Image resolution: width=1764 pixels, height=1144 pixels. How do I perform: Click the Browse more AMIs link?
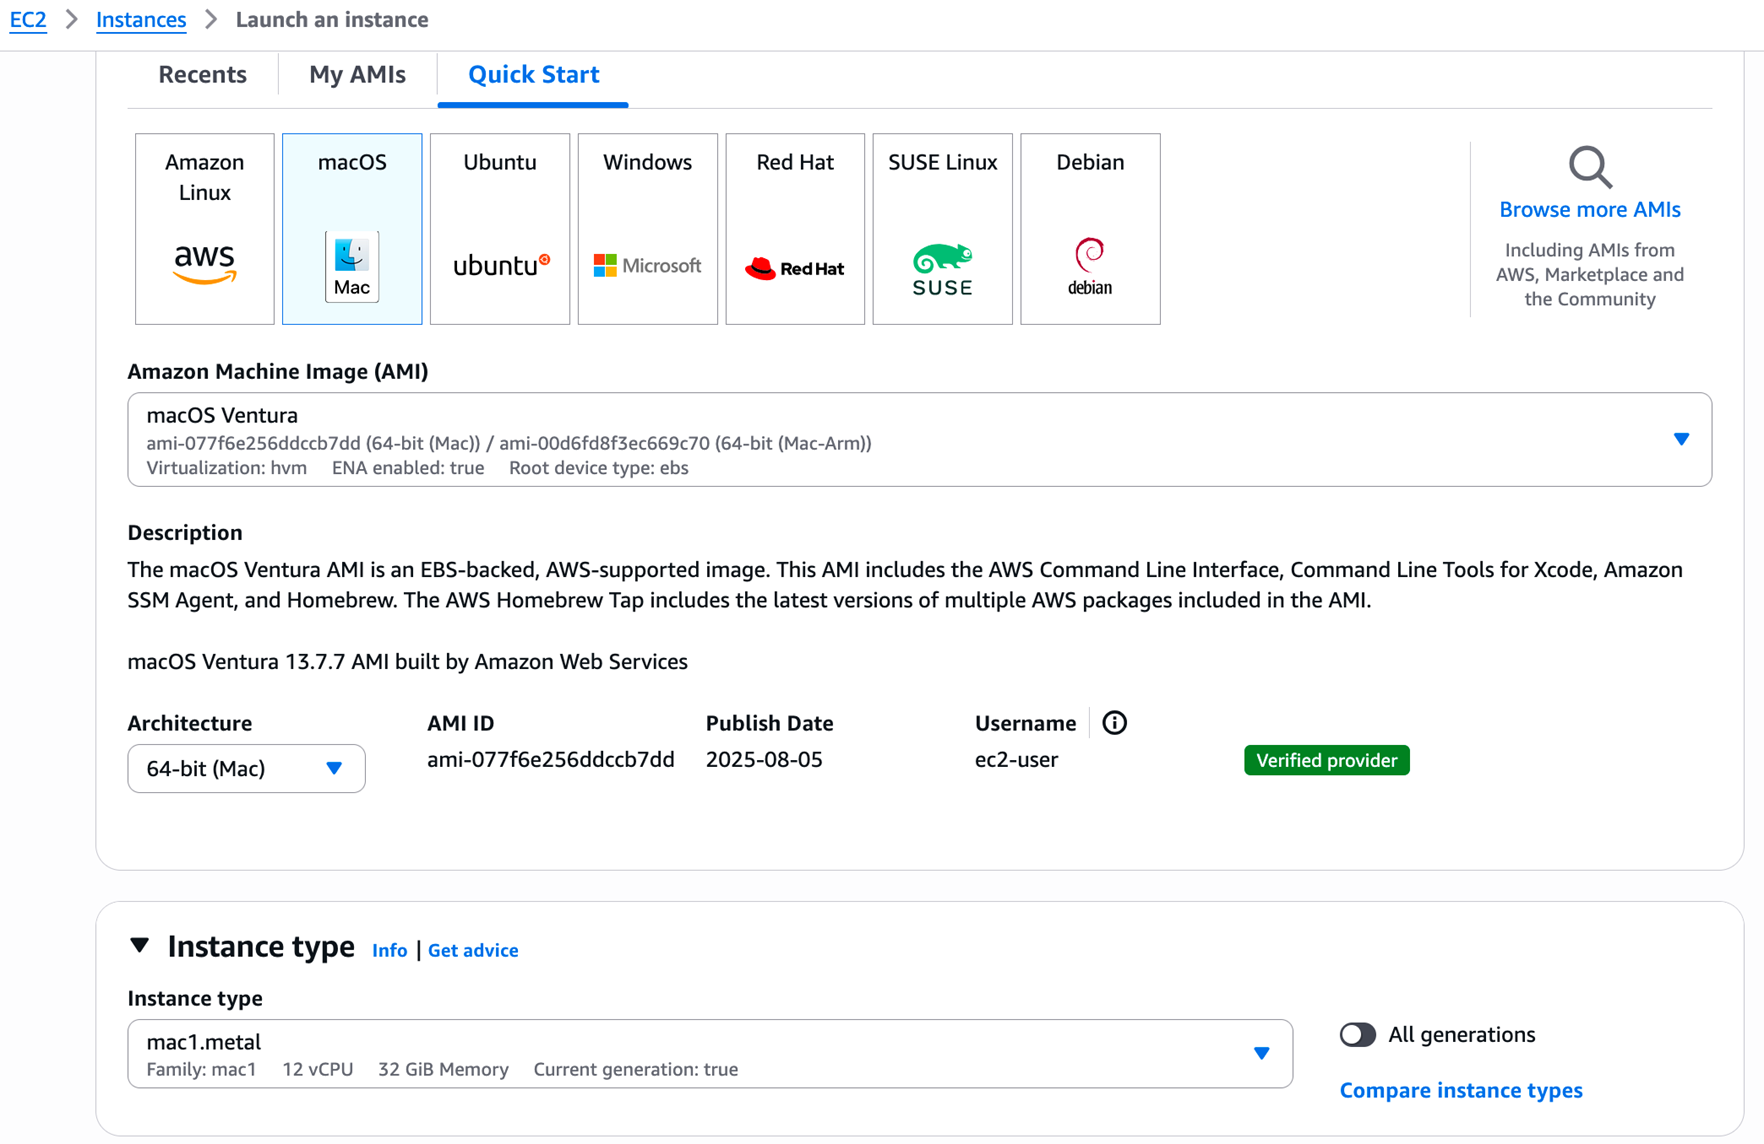click(x=1590, y=210)
